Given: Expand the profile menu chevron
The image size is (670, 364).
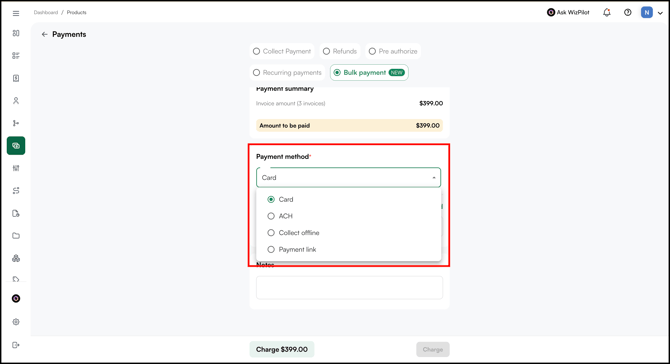Looking at the screenshot, I should 660,13.
